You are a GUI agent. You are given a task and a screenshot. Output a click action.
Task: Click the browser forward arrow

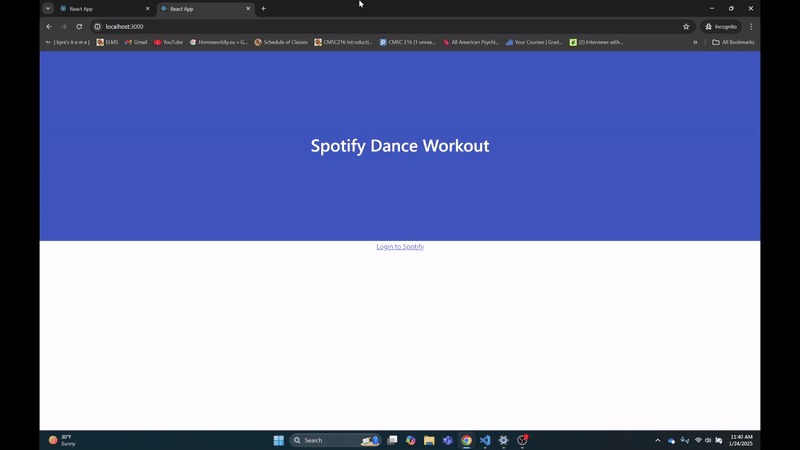click(64, 27)
